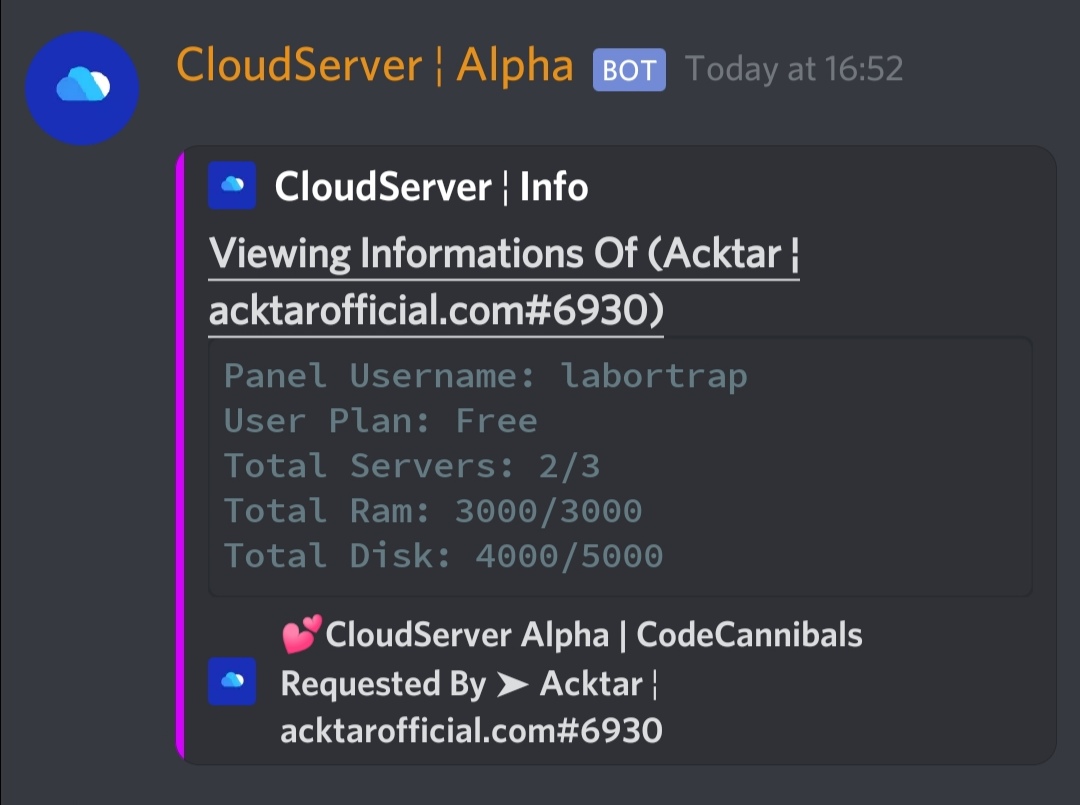Click the cloud icon in the embed footer
This screenshot has width=1080, height=805.
coord(232,682)
